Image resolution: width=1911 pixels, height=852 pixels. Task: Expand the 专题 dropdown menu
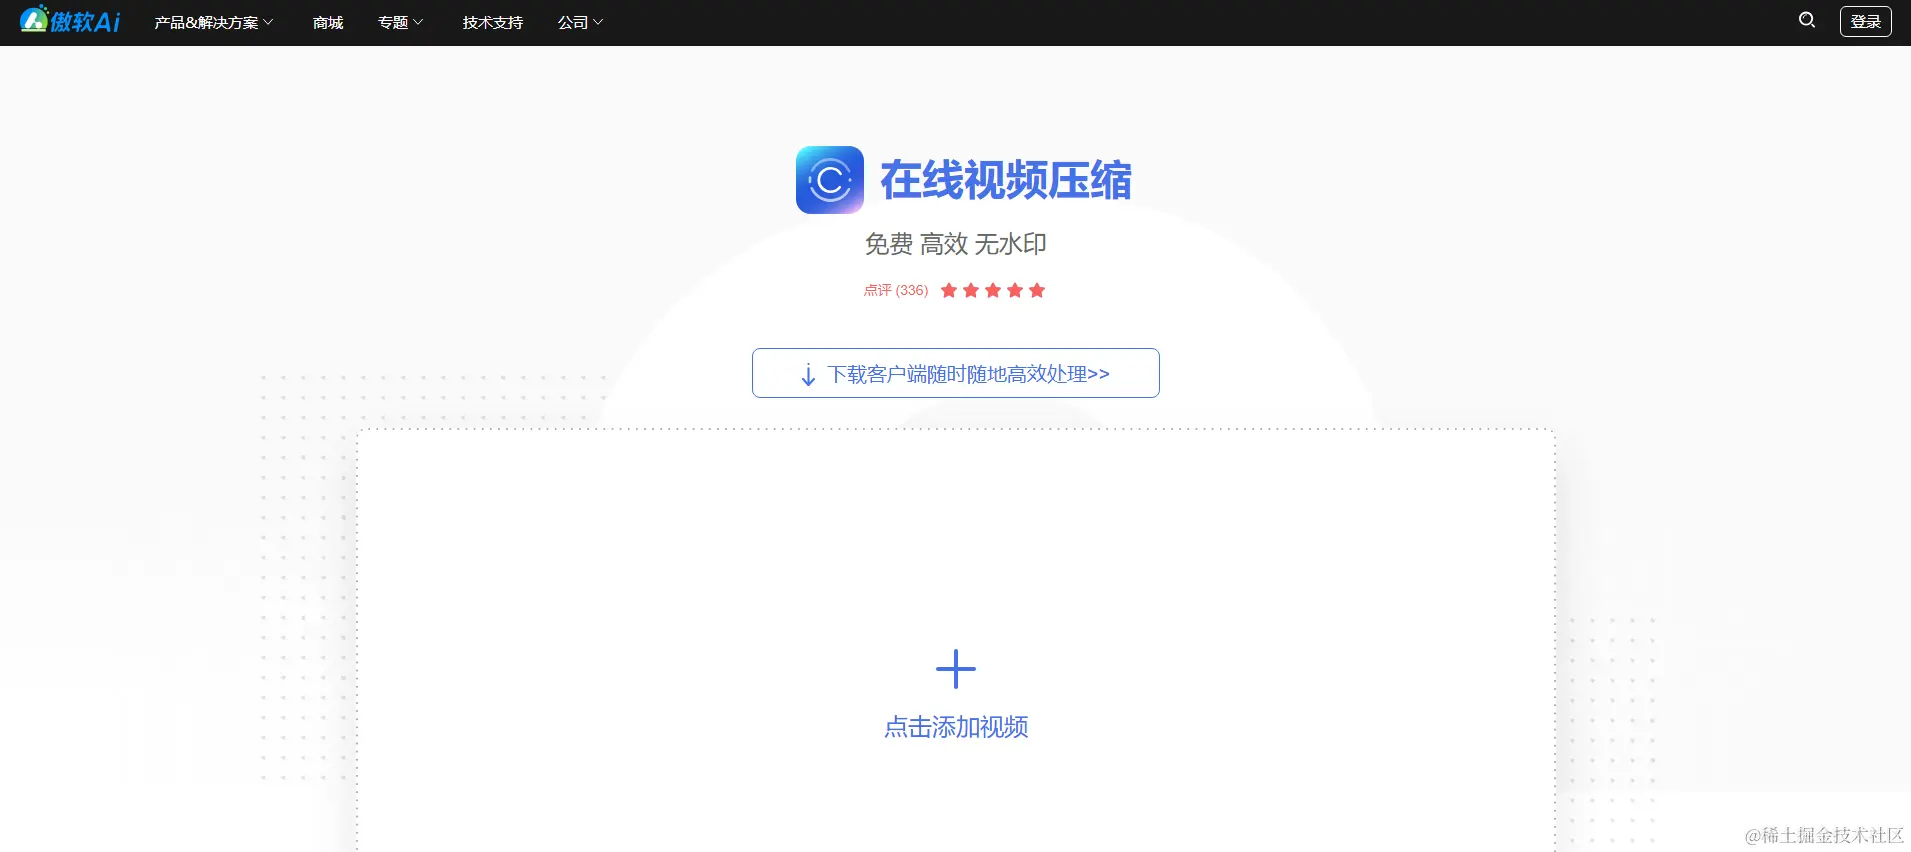pyautogui.click(x=400, y=22)
